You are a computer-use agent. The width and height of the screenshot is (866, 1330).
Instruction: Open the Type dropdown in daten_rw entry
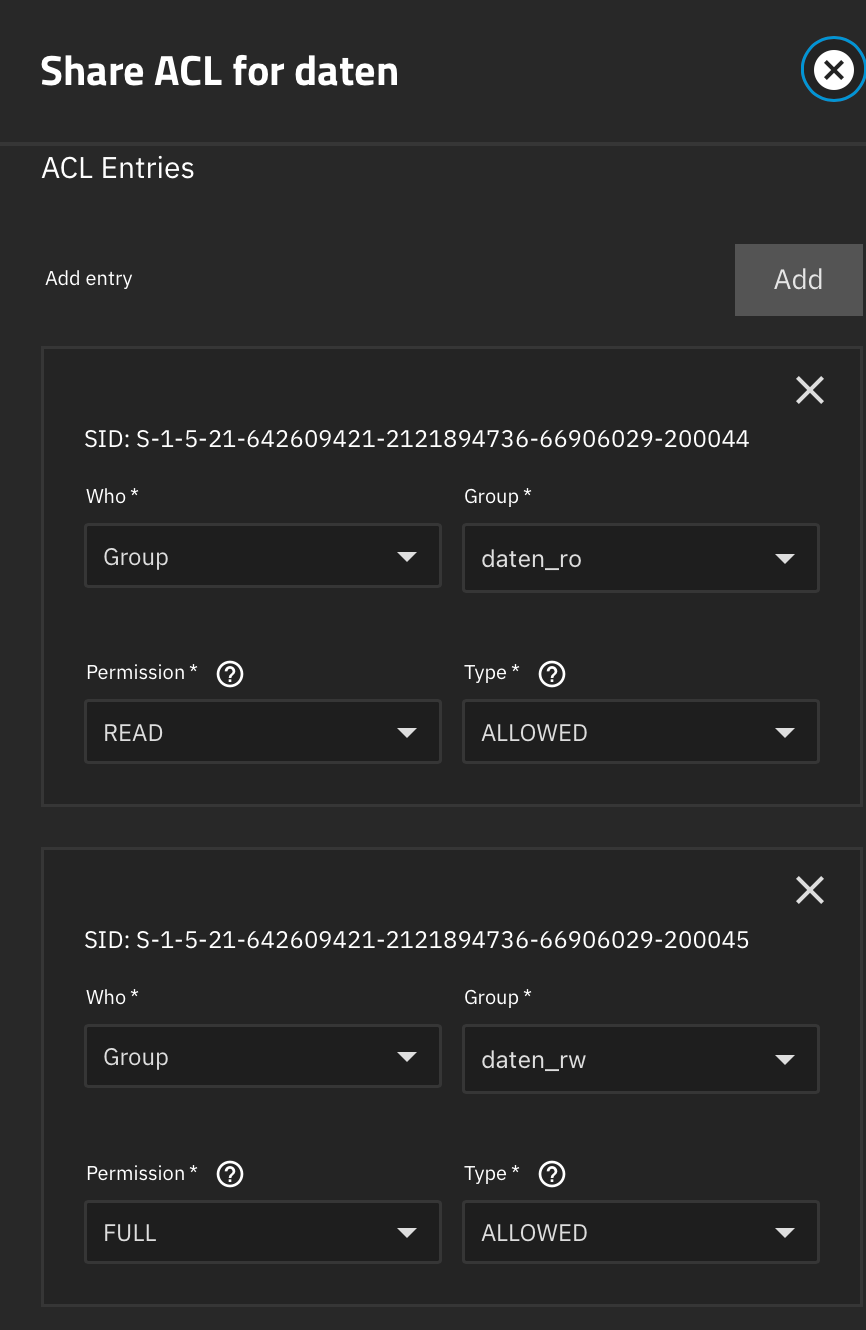tap(641, 1232)
